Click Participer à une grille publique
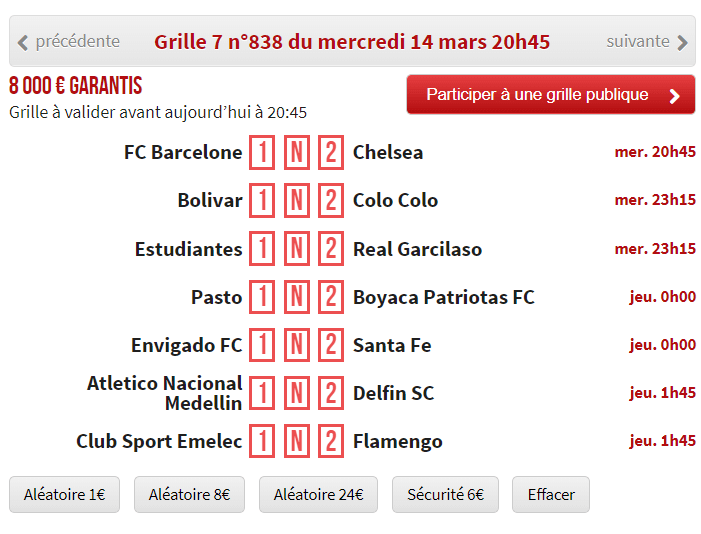The width and height of the screenshot is (701, 534). [551, 95]
